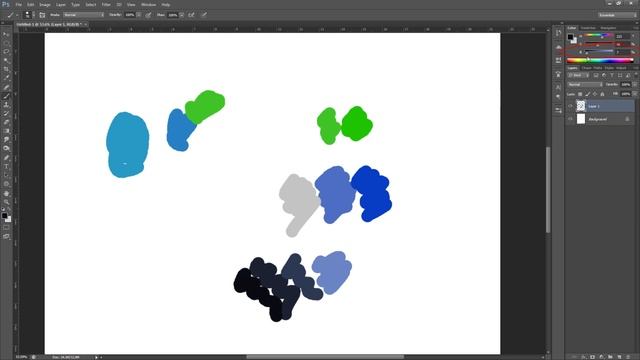The image size is (640, 360).
Task: Open the brush preset picker
Action: click(x=29, y=15)
